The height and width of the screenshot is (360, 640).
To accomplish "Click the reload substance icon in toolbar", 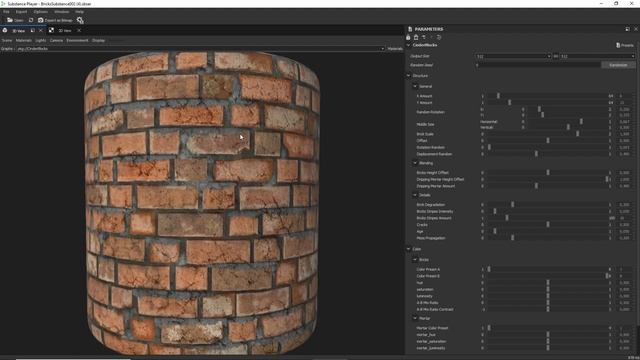I will 31,20.
